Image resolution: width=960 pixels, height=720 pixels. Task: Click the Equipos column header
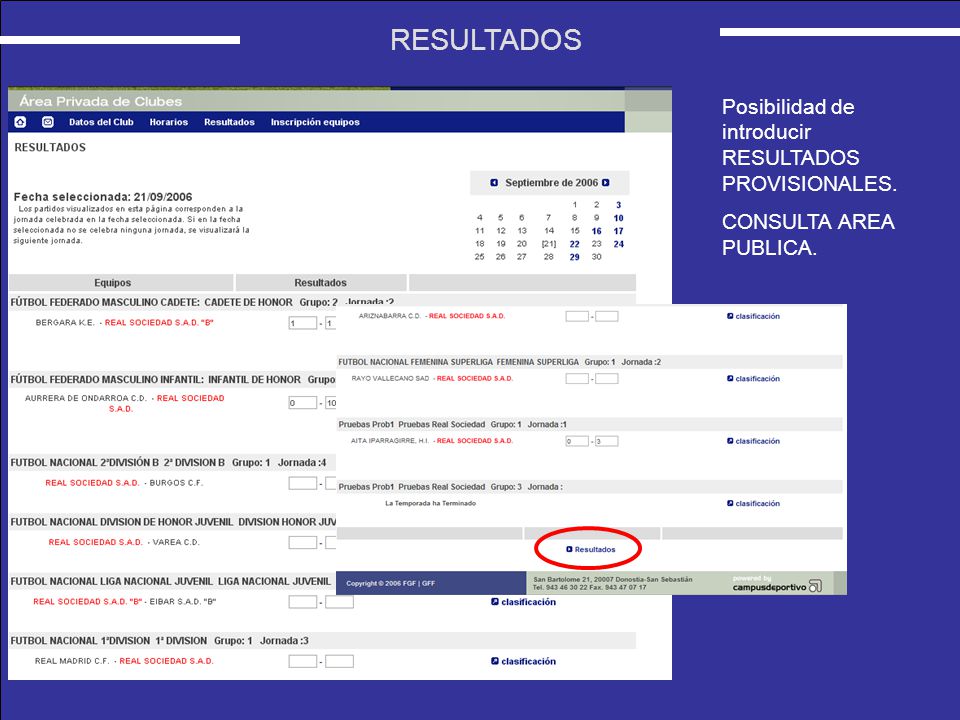(x=113, y=283)
